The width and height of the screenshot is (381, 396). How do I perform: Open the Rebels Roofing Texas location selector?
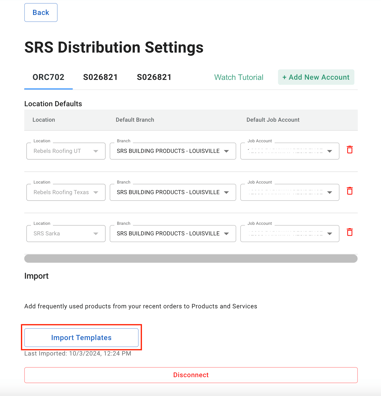point(66,192)
